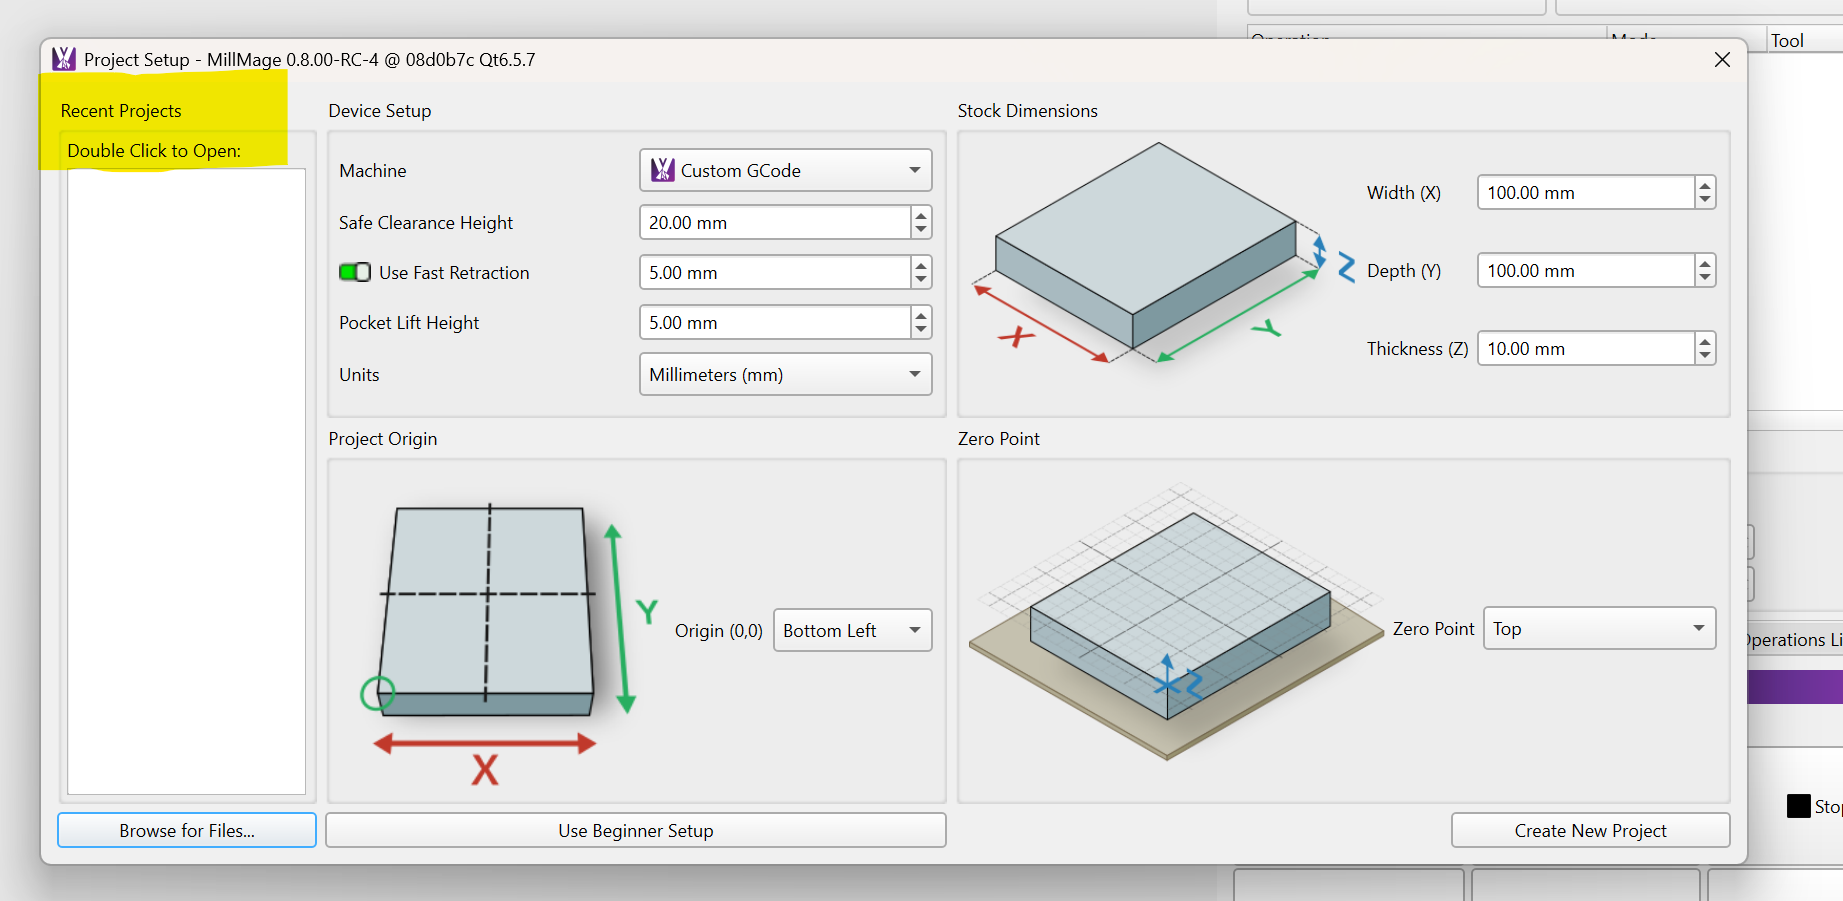Click the Depth (Y) input field
This screenshot has width=1843, height=901.
(x=1586, y=270)
